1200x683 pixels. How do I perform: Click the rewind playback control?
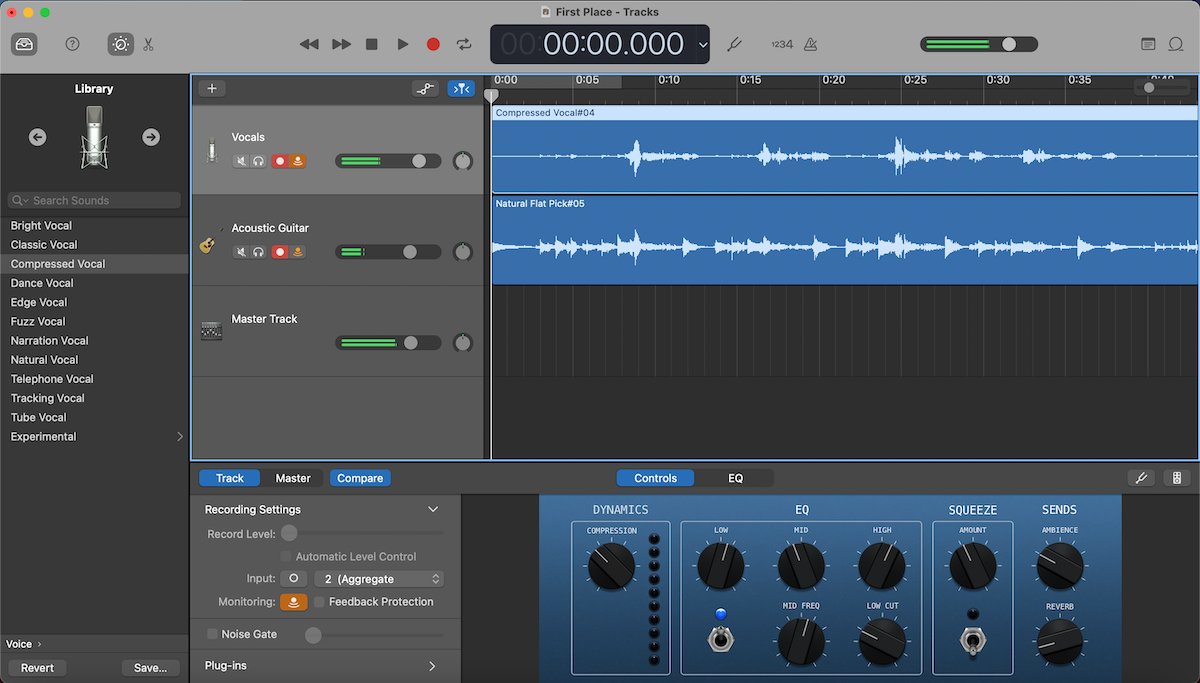click(x=309, y=44)
